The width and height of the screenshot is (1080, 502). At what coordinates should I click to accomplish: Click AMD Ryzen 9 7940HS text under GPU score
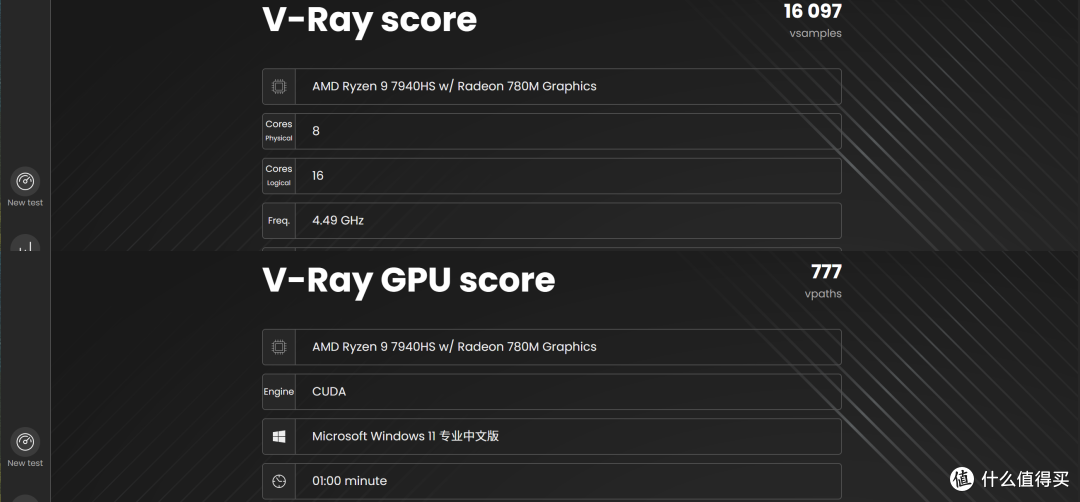point(454,346)
